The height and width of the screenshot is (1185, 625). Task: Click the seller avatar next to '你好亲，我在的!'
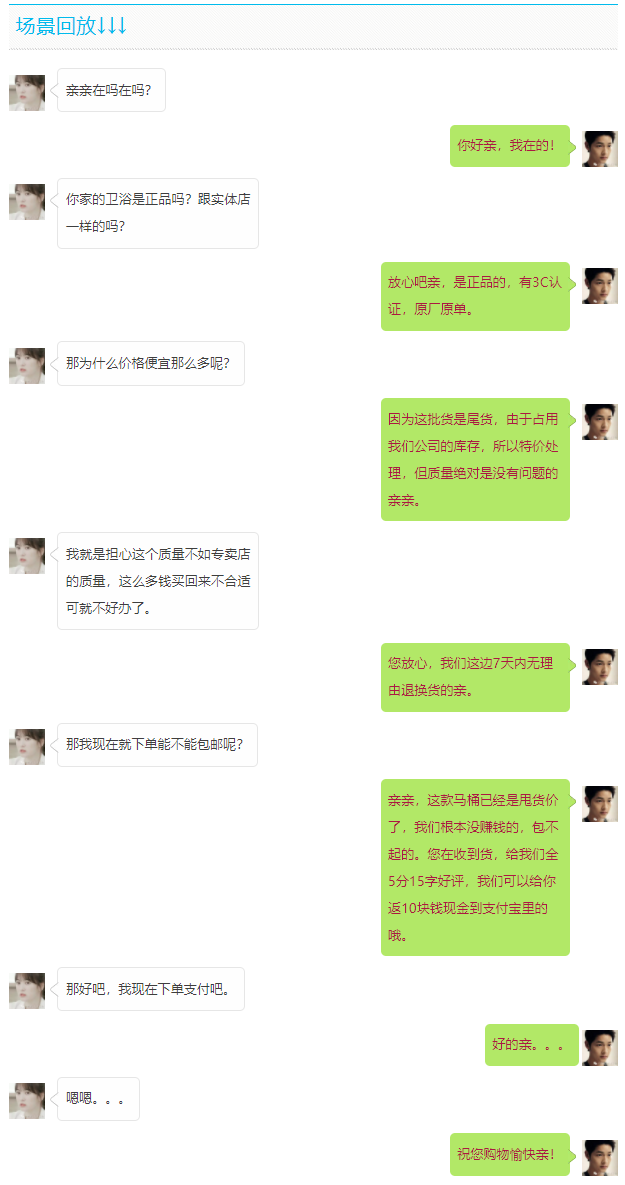(x=600, y=149)
